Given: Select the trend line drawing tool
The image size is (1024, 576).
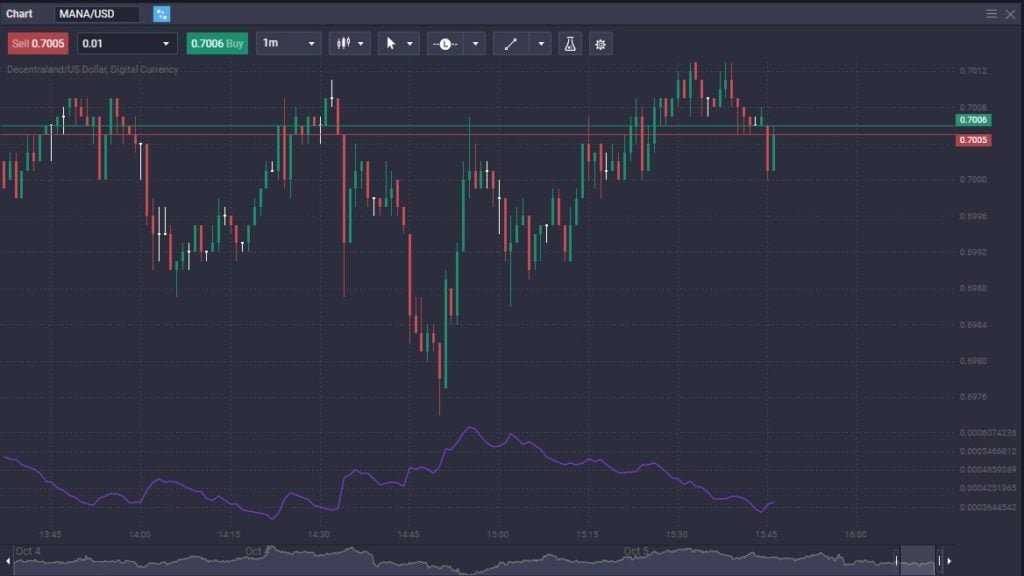Looking at the screenshot, I should [x=510, y=43].
